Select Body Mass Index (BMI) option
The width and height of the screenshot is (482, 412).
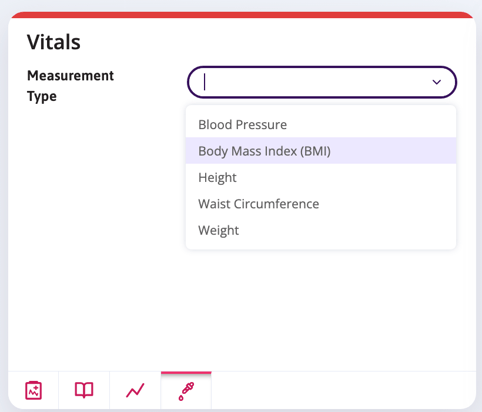(x=321, y=151)
